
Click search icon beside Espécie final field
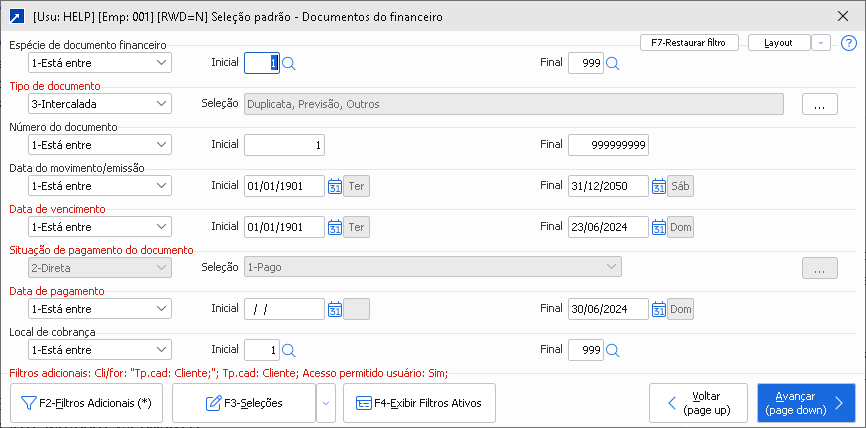coord(613,63)
